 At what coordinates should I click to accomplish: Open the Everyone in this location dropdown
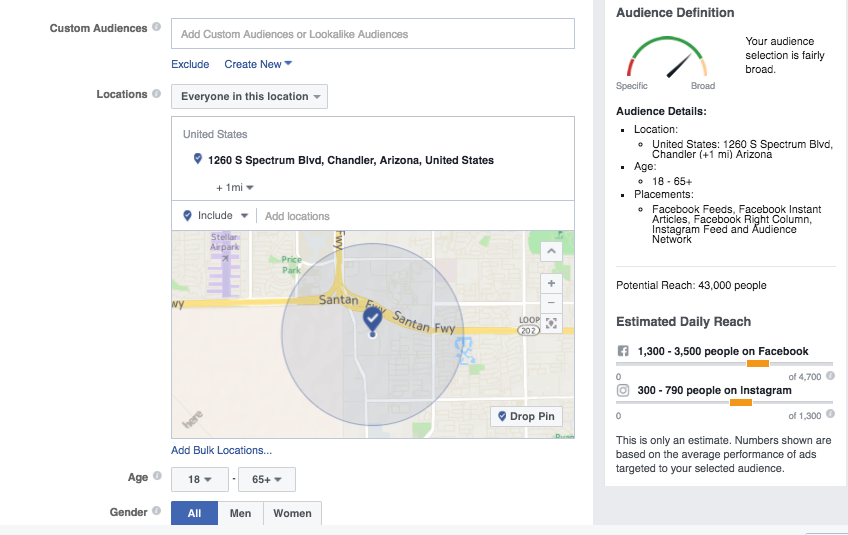point(249,96)
